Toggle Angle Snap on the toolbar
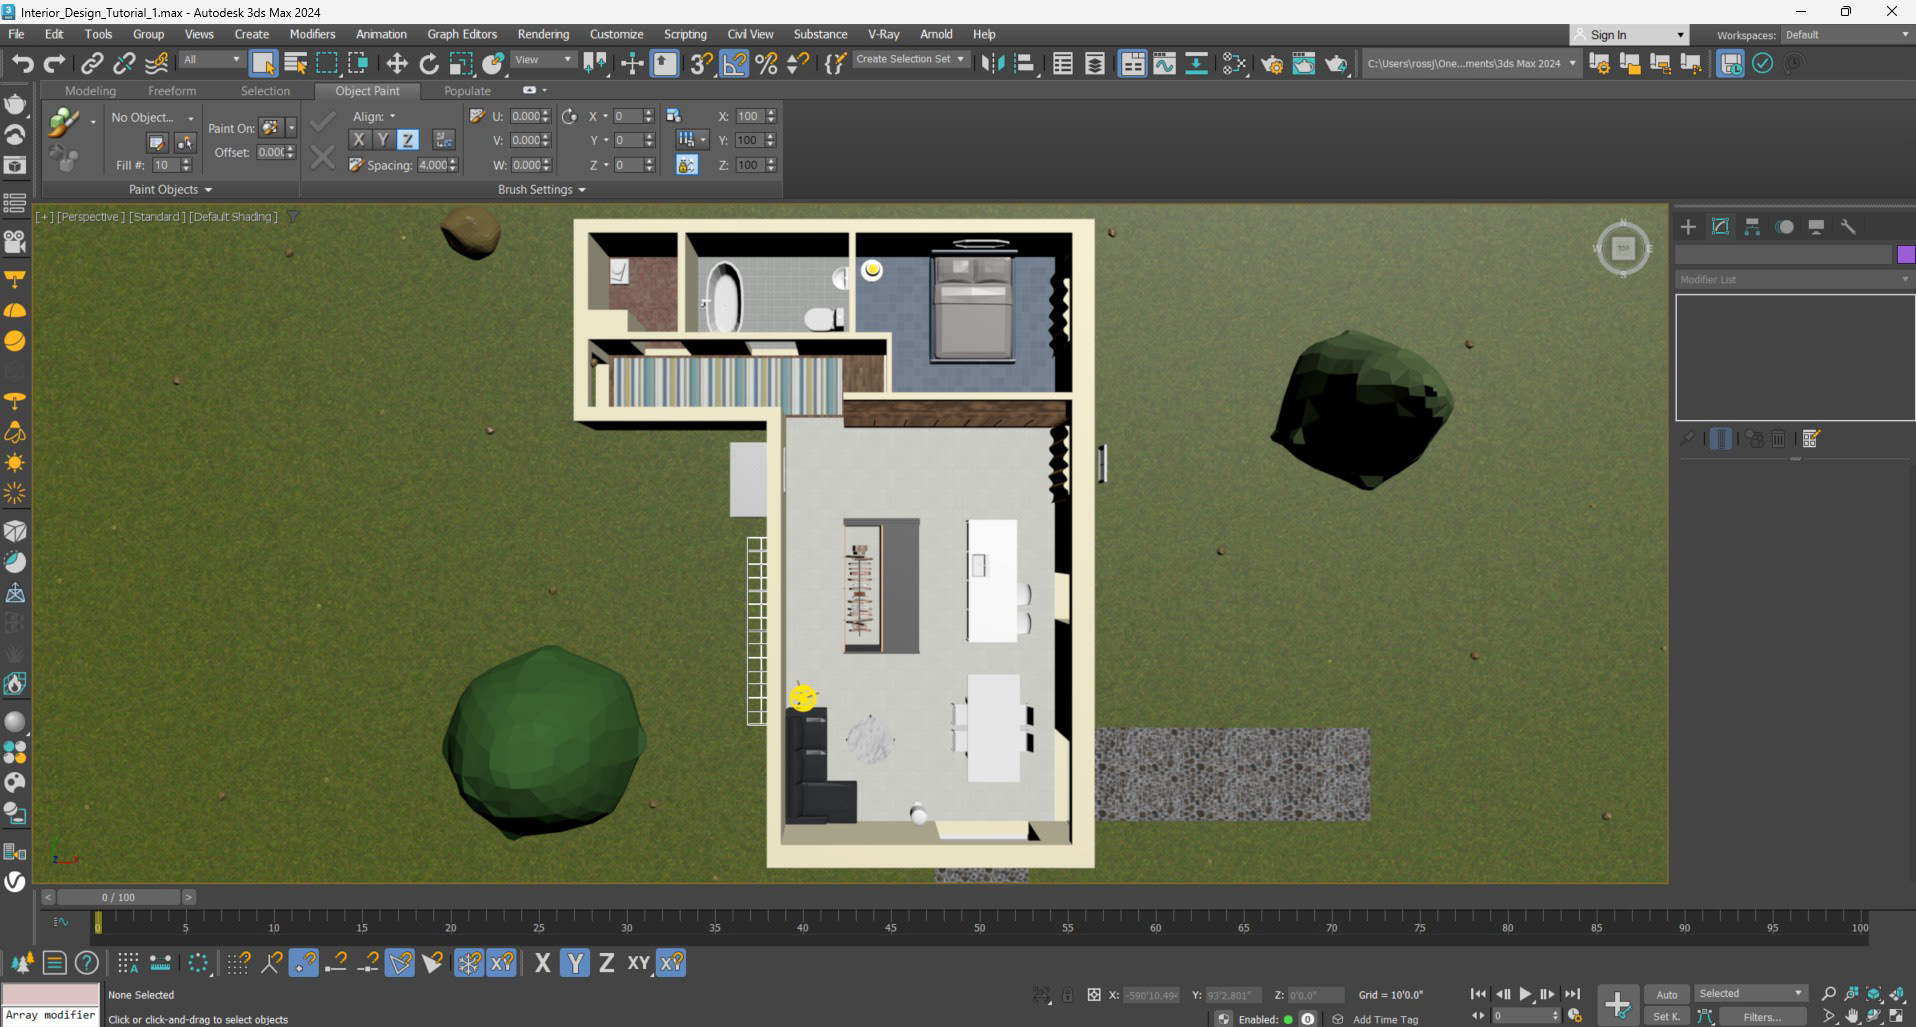This screenshot has width=1916, height=1027. pos(734,64)
